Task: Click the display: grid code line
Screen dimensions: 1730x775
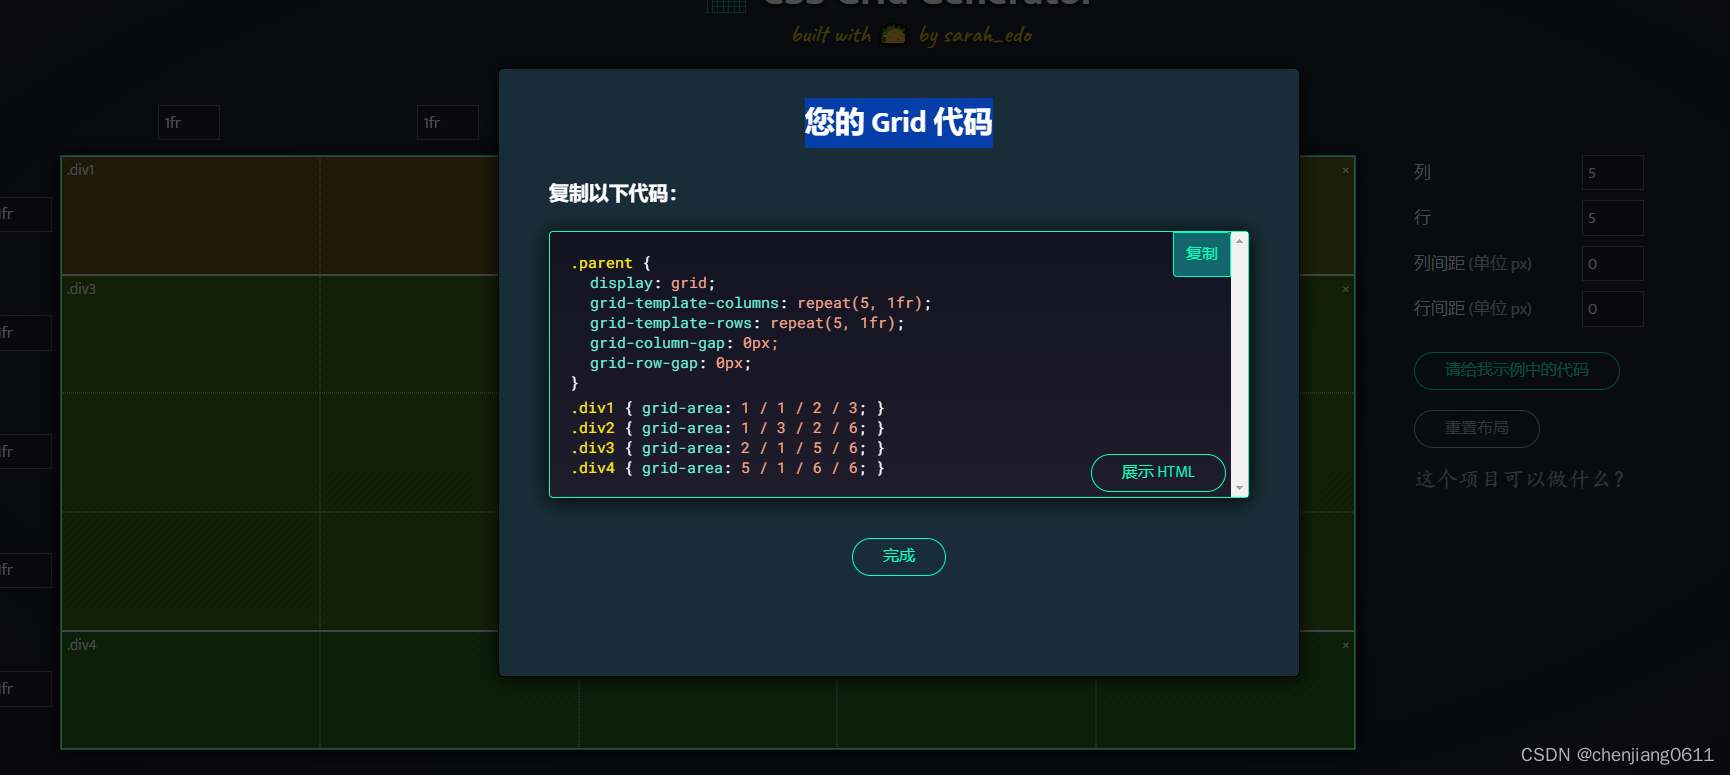Action: 652,283
